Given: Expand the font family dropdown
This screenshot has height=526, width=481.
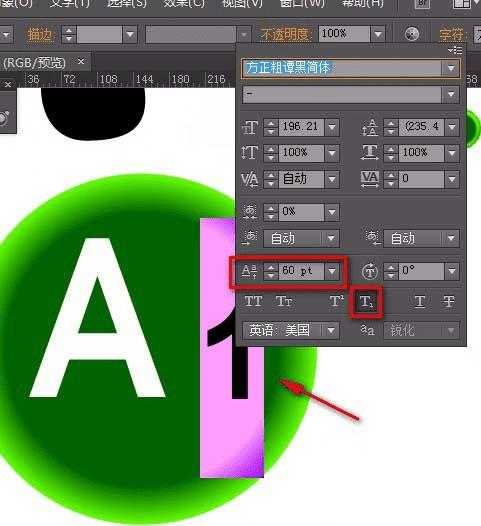Looking at the screenshot, I should 450,68.
